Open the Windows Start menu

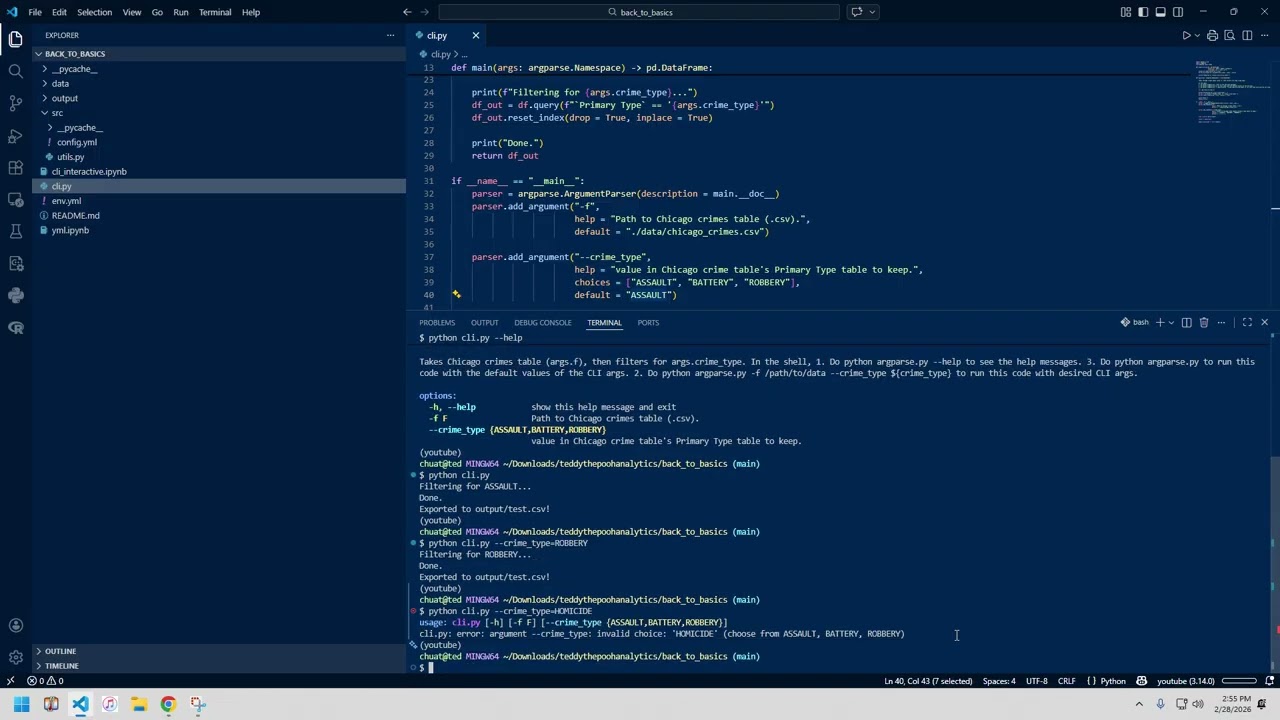click(21, 705)
